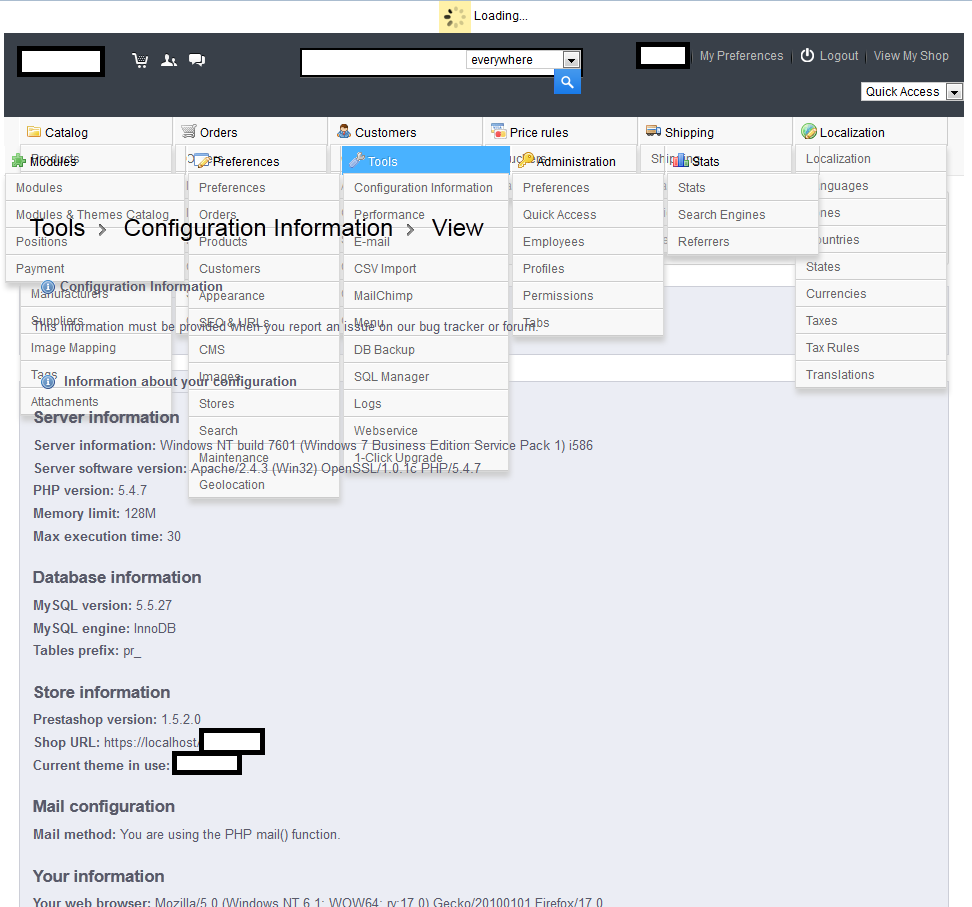972x907 pixels.
Task: Click the Prestashop version 1.5.2.0 value
Action: click(181, 719)
